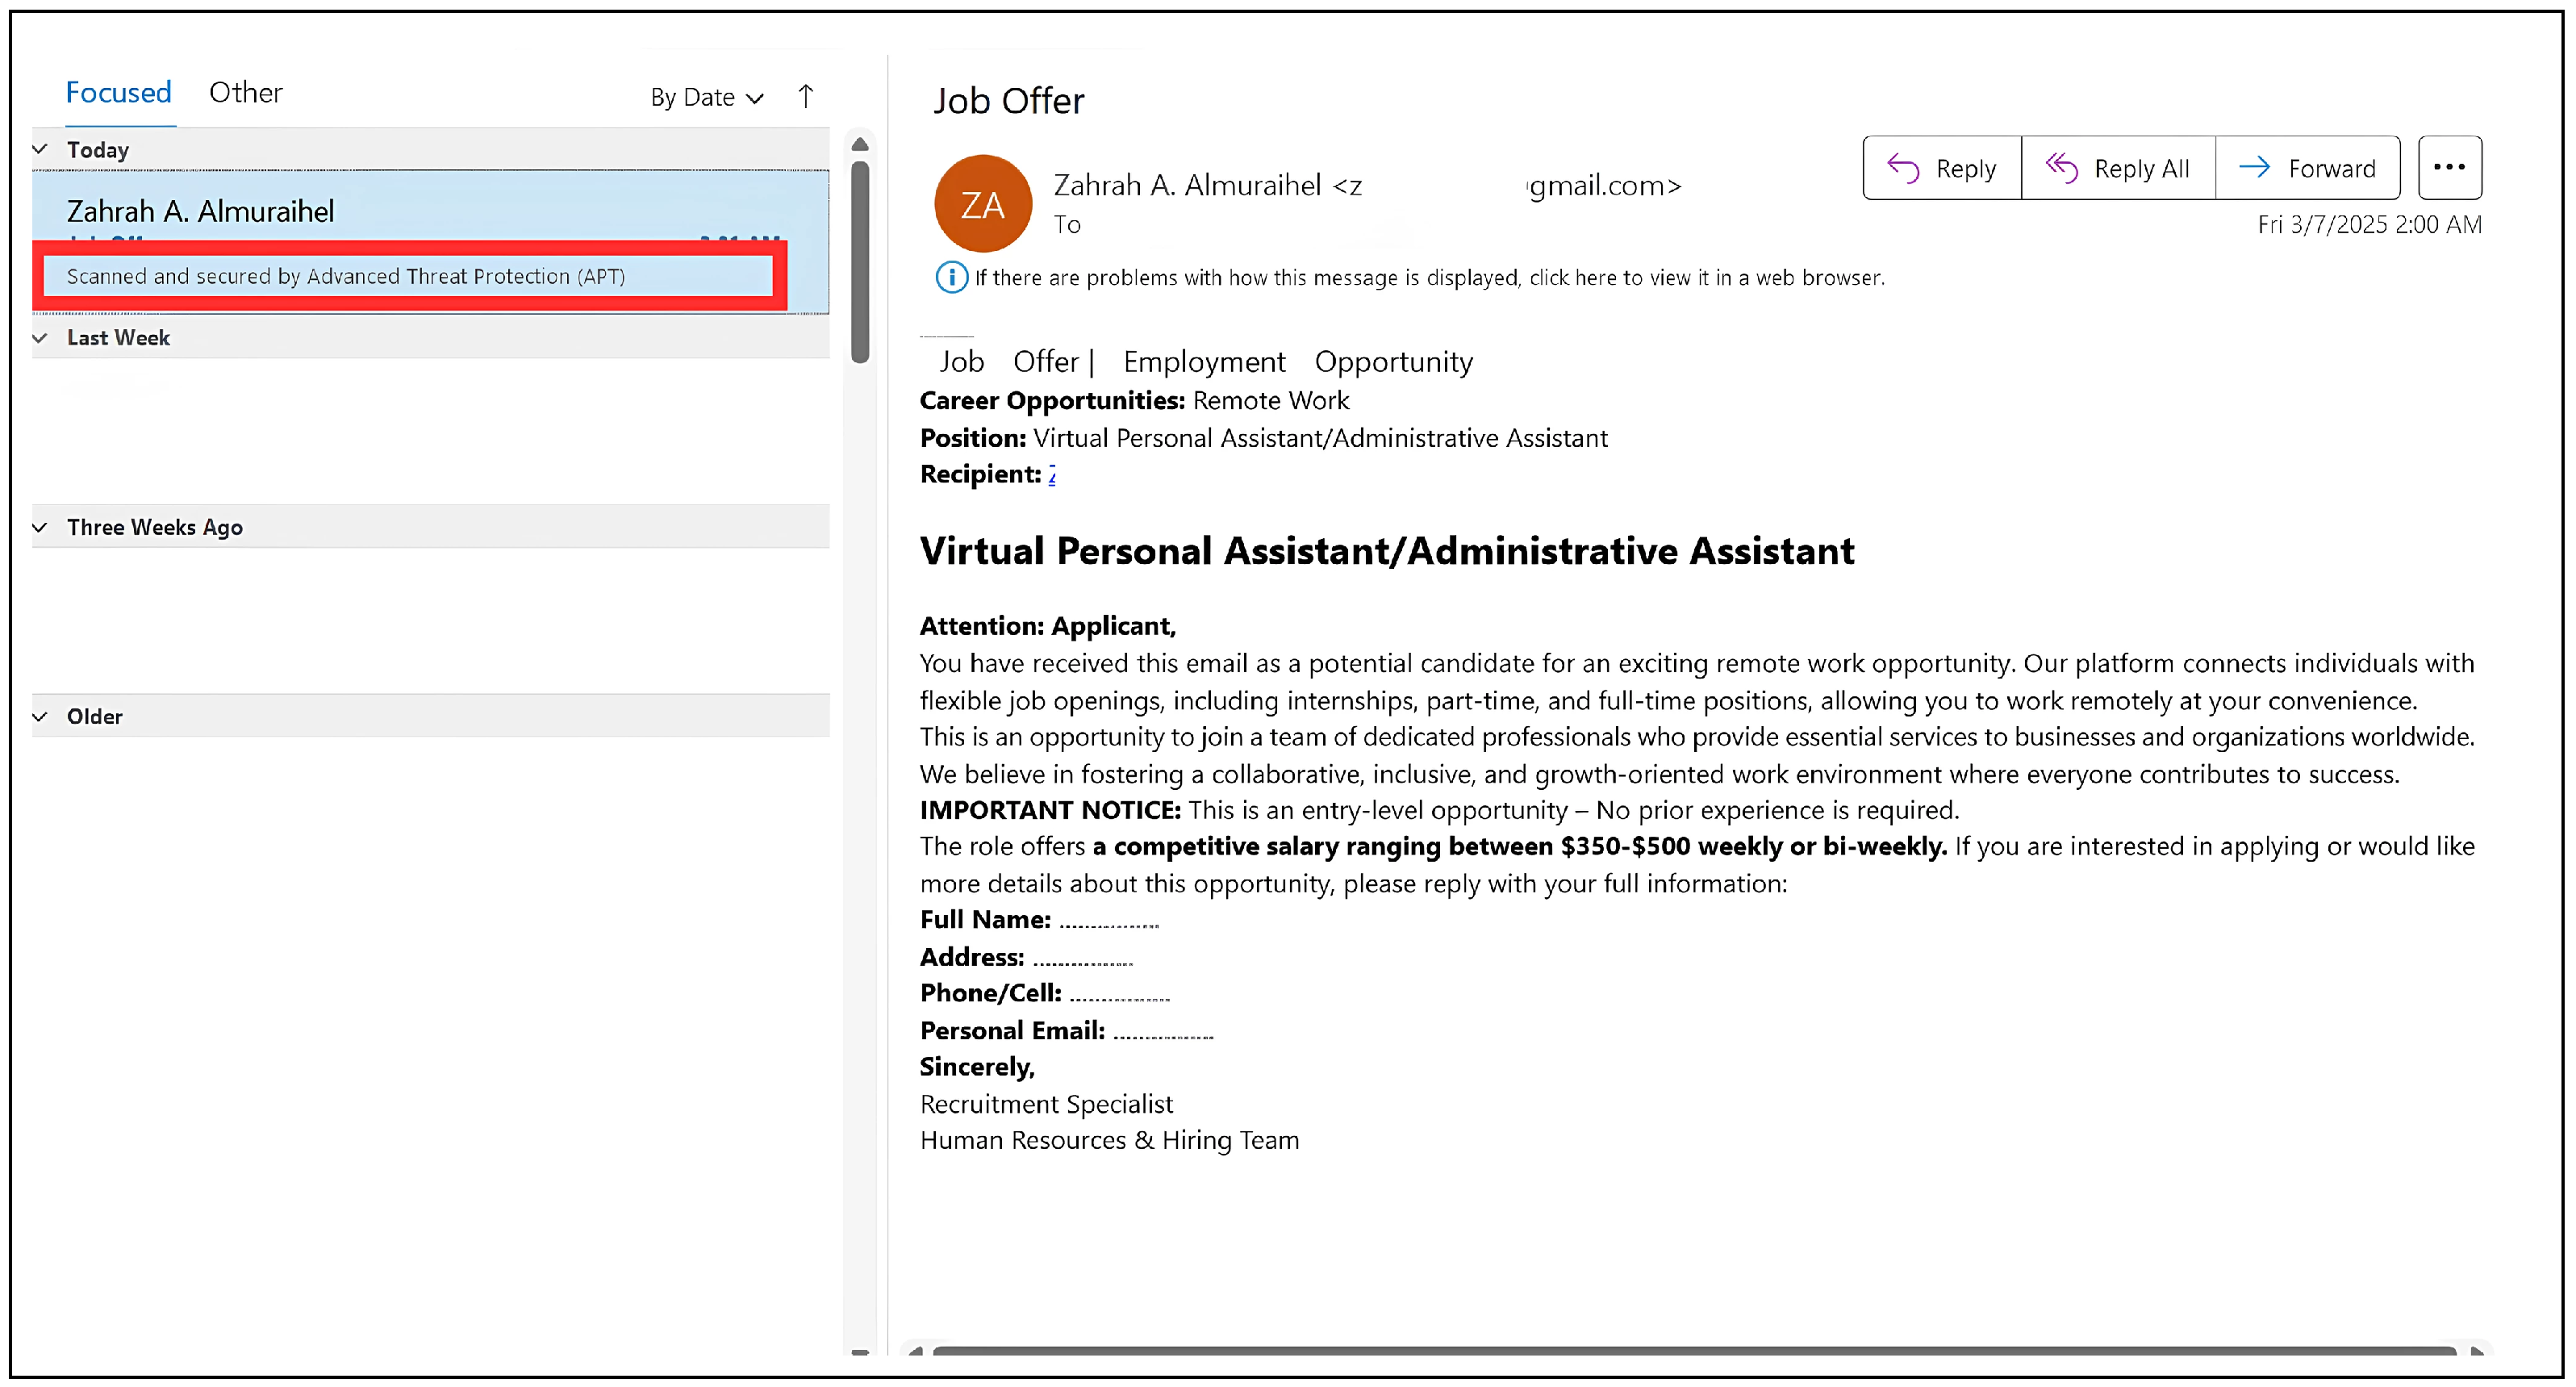Open the By Date sort dropdown
Image resolution: width=2576 pixels, height=1387 pixels.
tap(706, 97)
